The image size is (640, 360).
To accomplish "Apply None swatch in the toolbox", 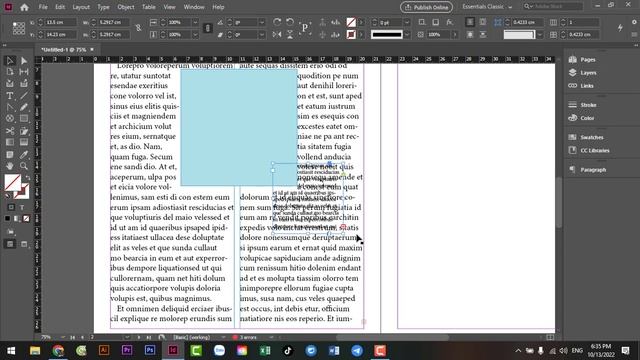I will [x=26, y=219].
